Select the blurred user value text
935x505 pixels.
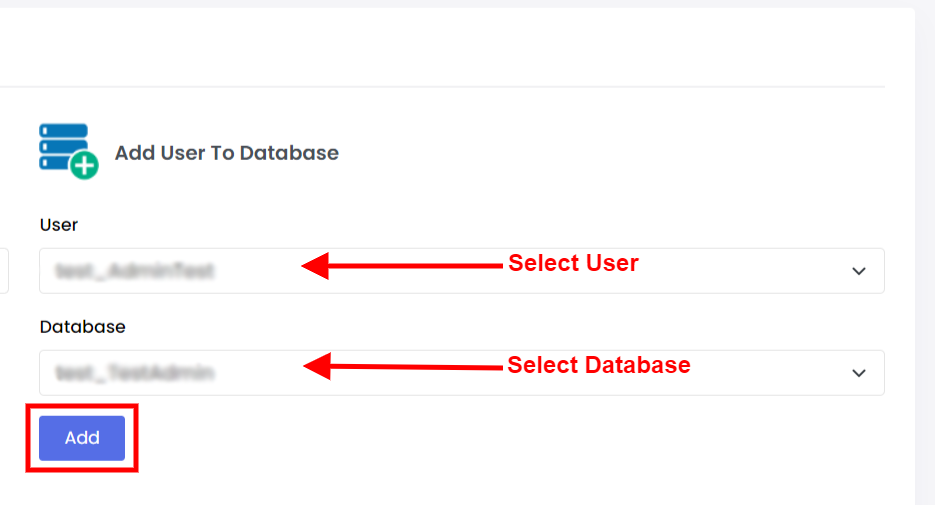(x=135, y=271)
